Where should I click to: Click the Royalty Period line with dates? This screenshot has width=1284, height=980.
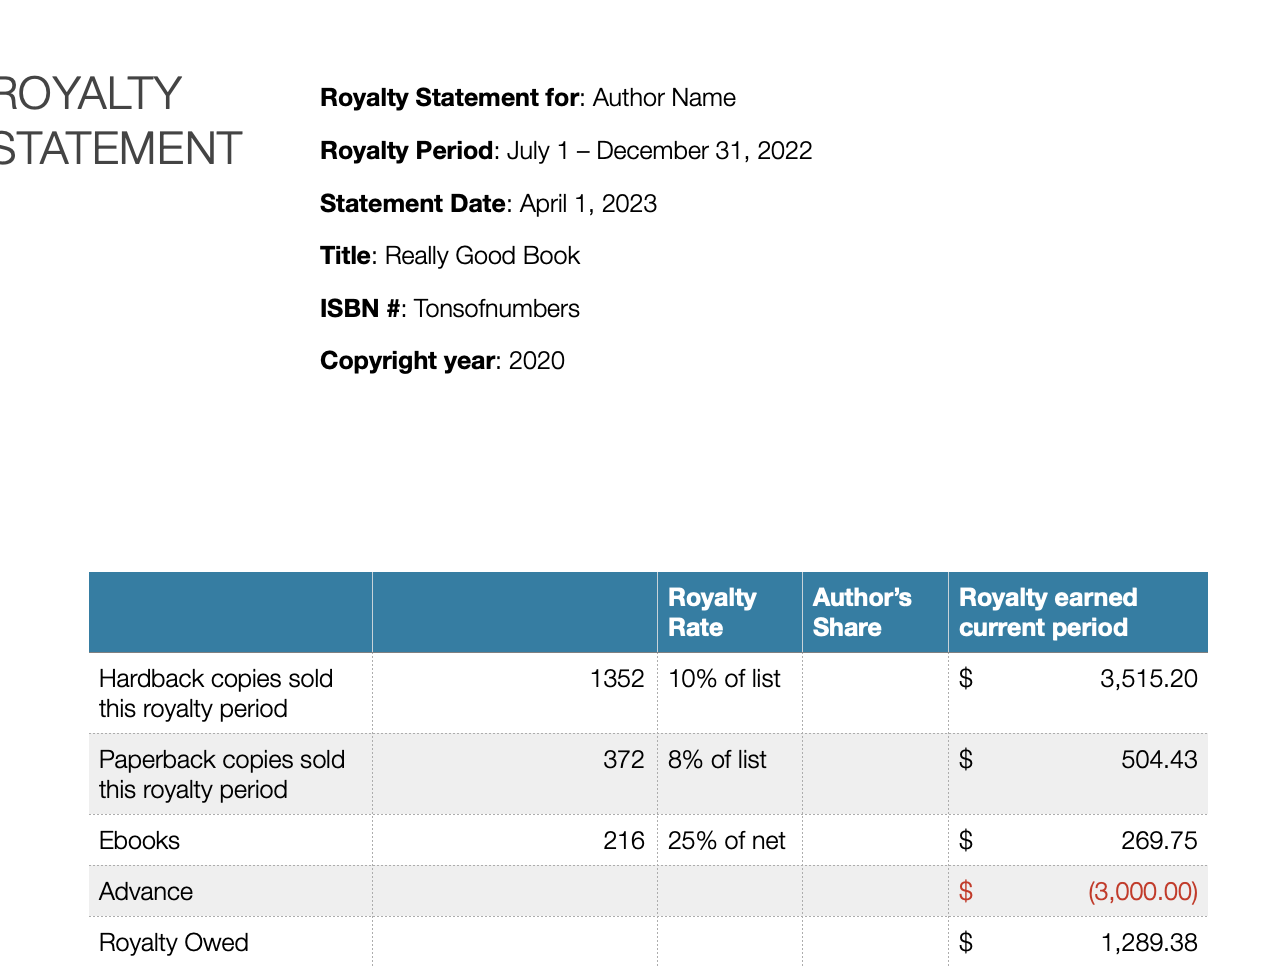tap(566, 151)
